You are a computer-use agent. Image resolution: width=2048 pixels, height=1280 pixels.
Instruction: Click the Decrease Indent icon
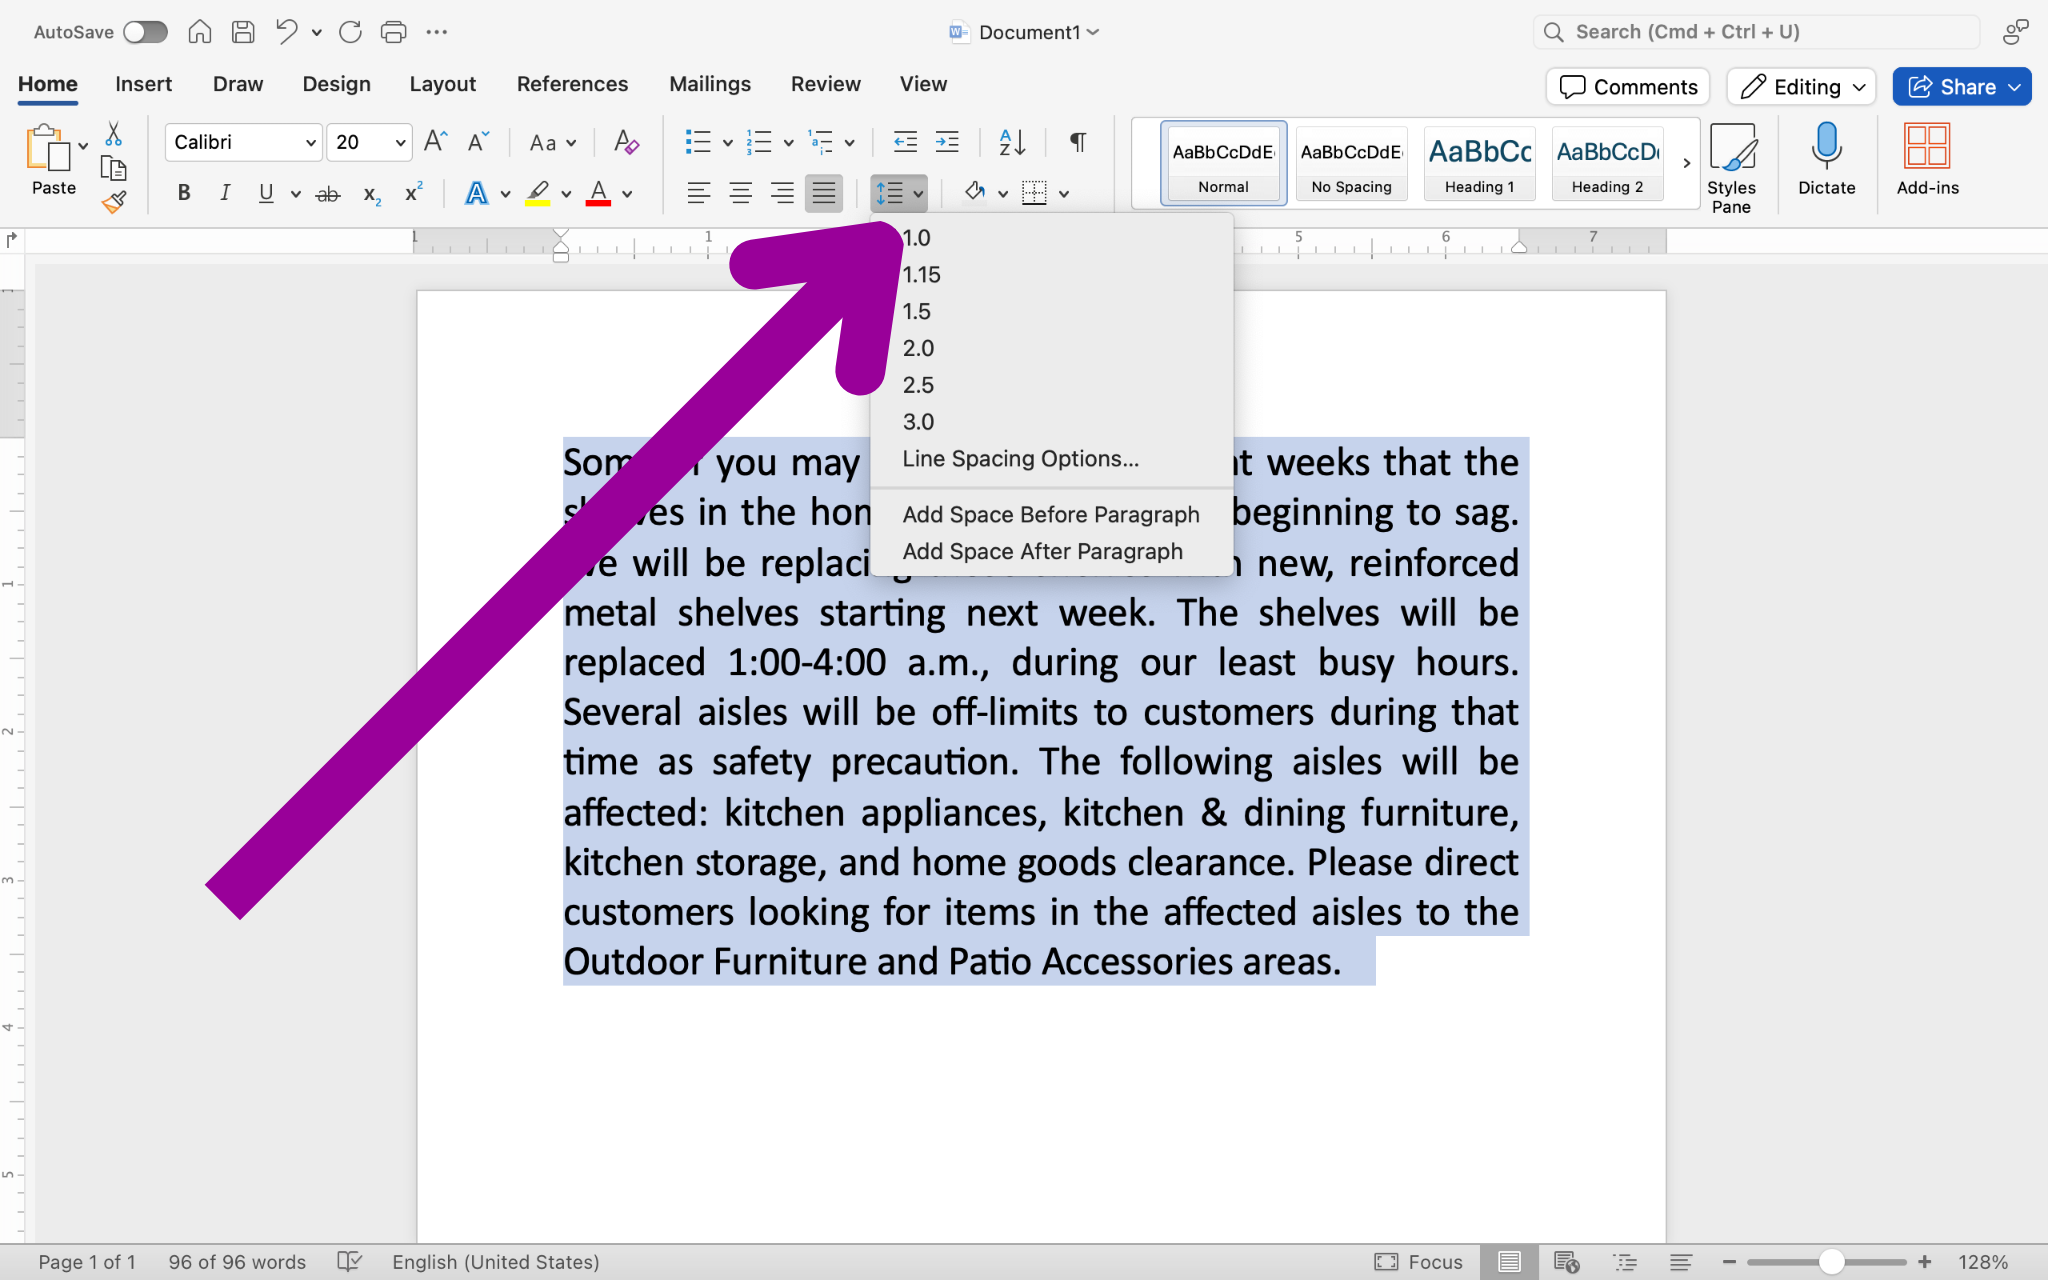(905, 142)
